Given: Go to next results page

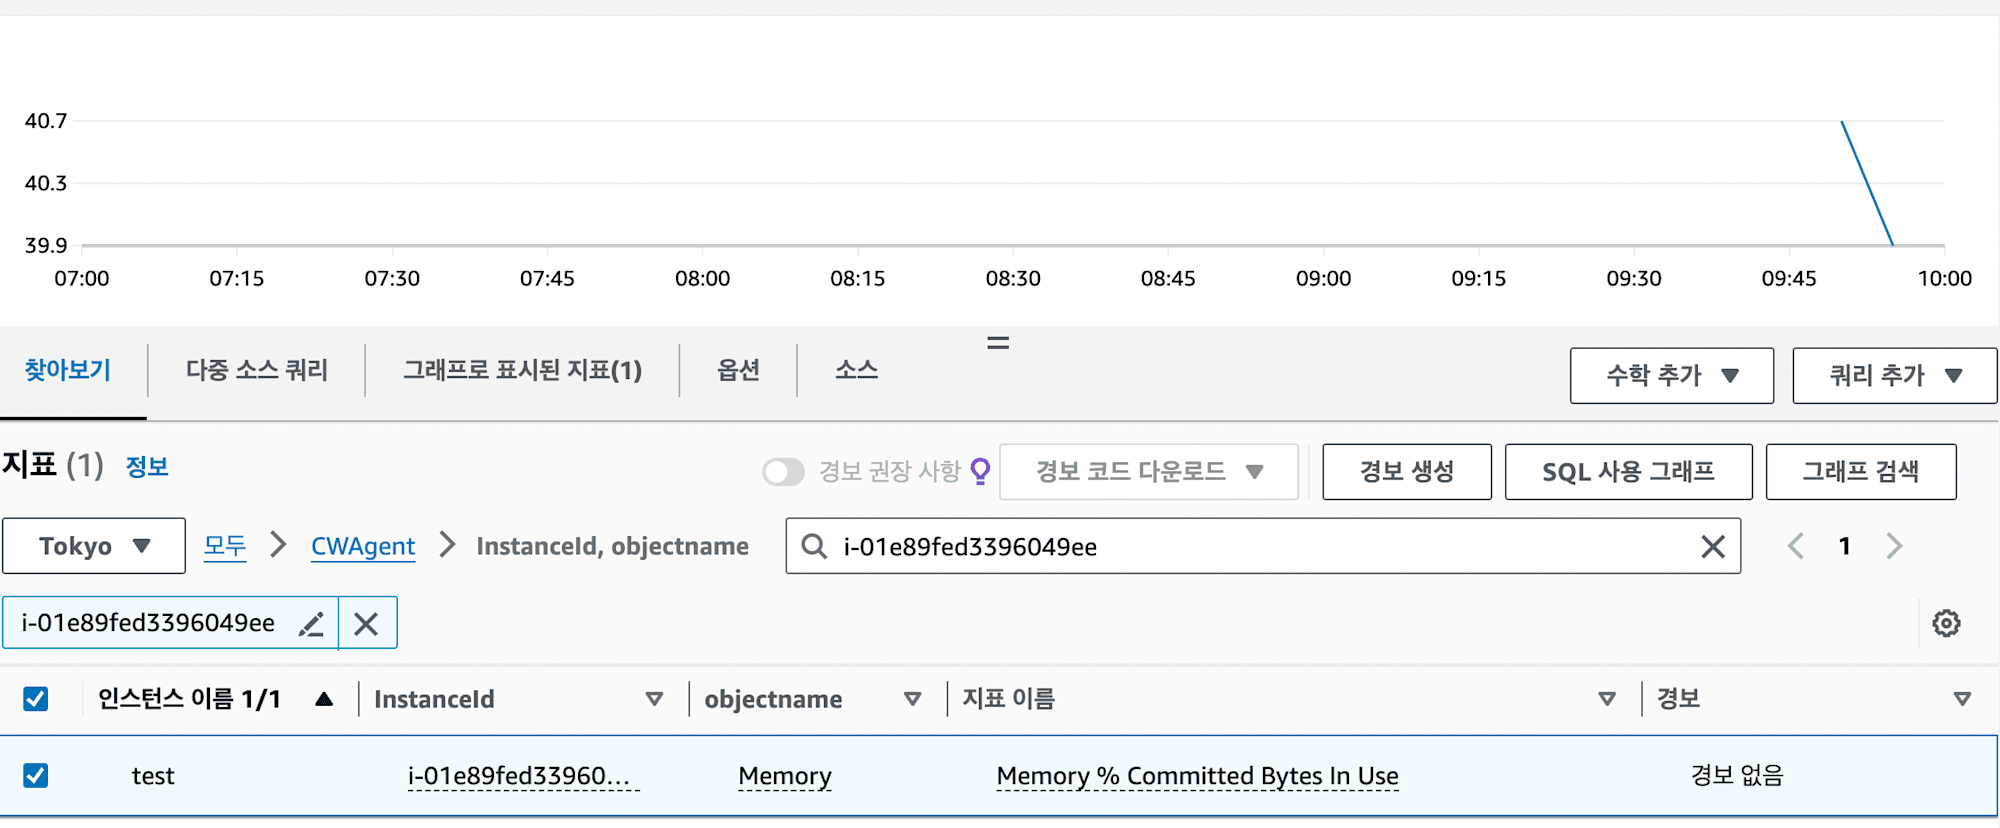Looking at the screenshot, I should [x=1894, y=546].
